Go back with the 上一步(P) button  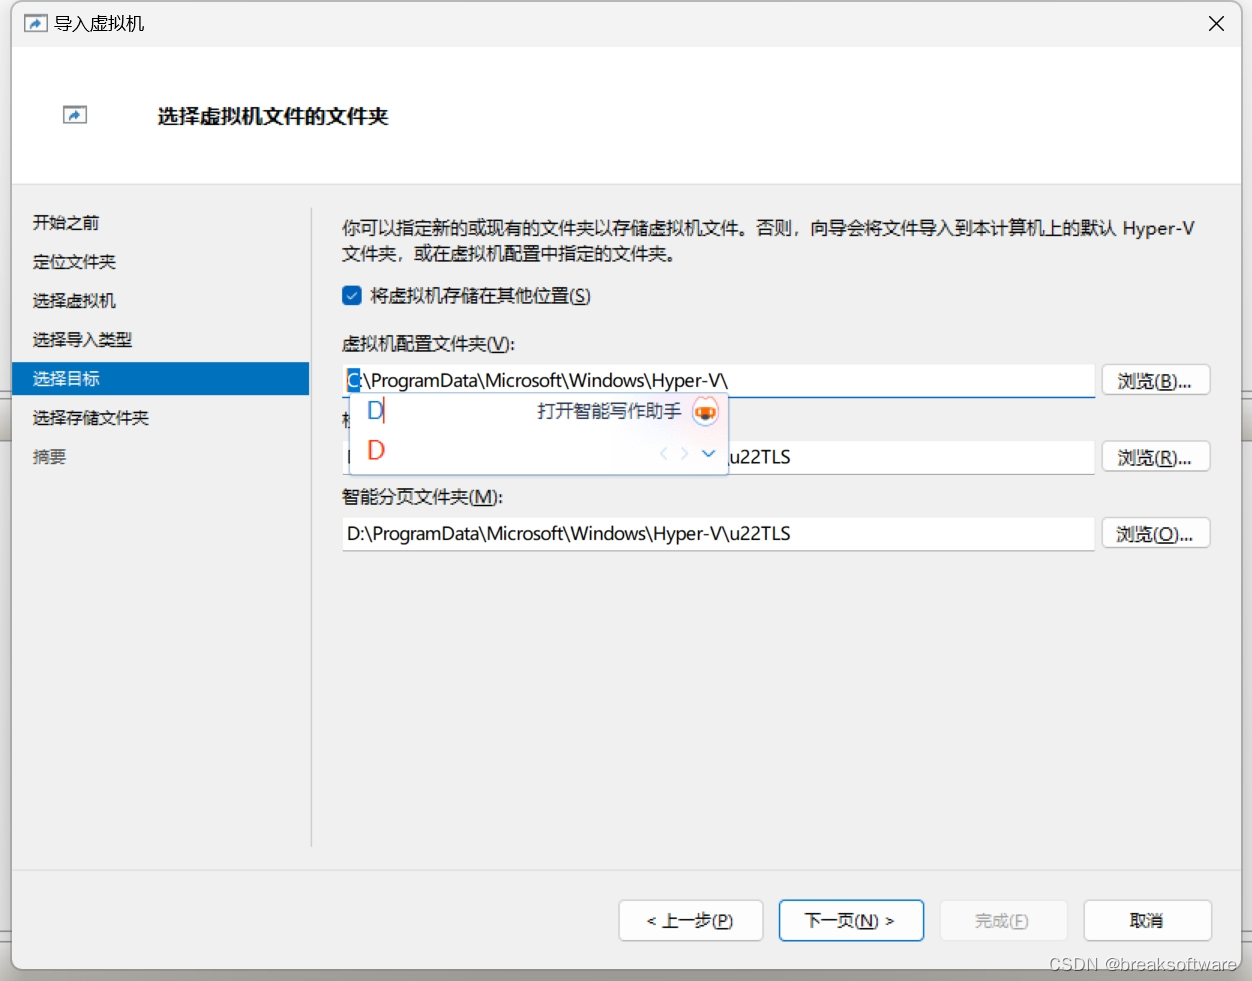point(690,921)
